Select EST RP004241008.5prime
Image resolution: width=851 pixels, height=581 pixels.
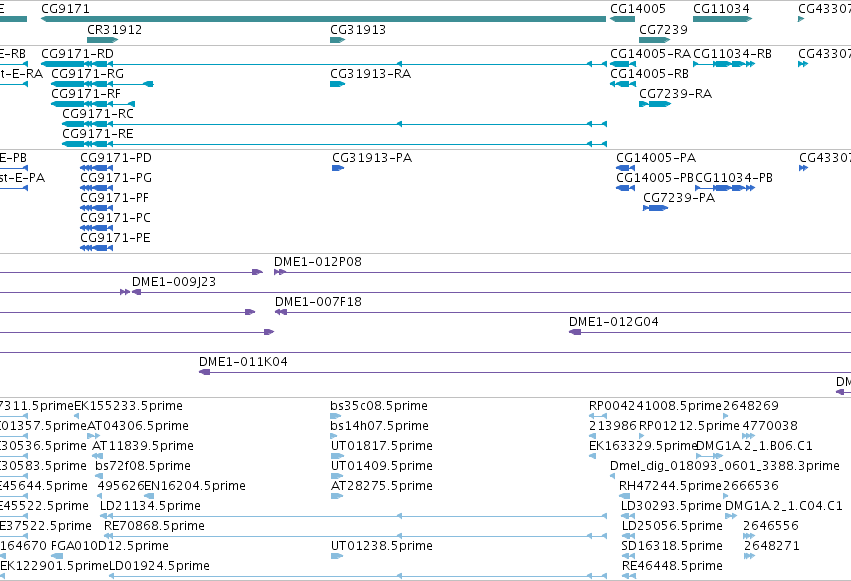598,416
